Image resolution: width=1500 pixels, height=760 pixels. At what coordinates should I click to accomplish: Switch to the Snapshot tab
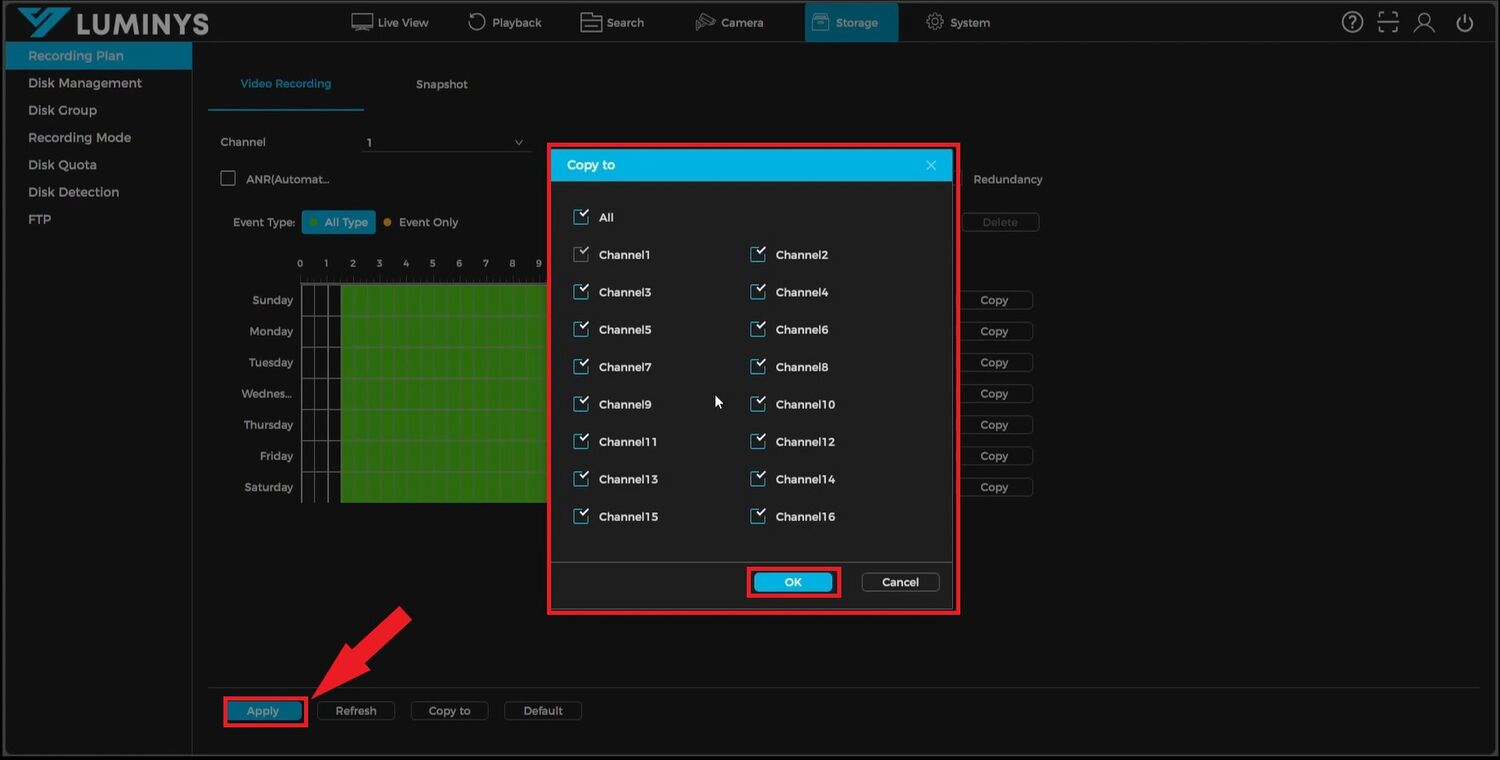[x=441, y=85]
